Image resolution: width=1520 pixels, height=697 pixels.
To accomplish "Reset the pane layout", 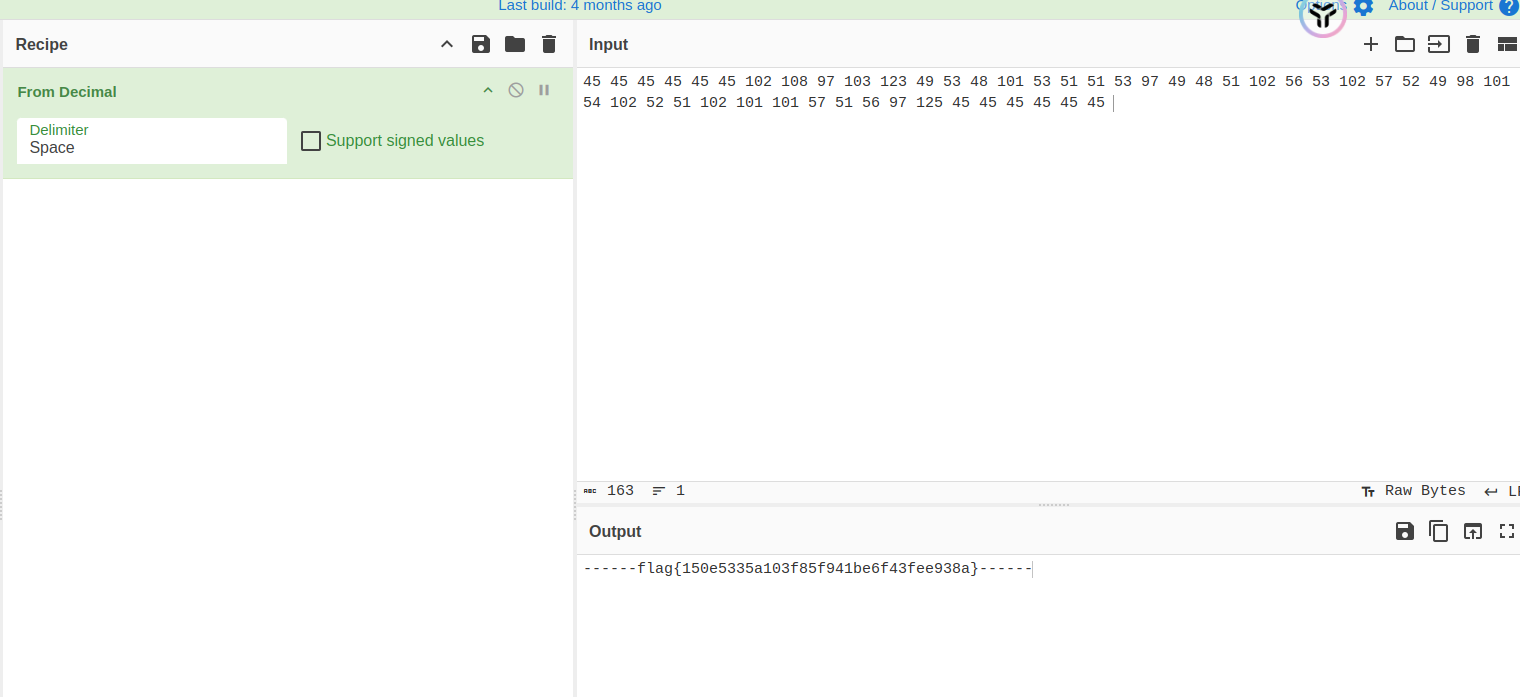I will click(1506, 44).
